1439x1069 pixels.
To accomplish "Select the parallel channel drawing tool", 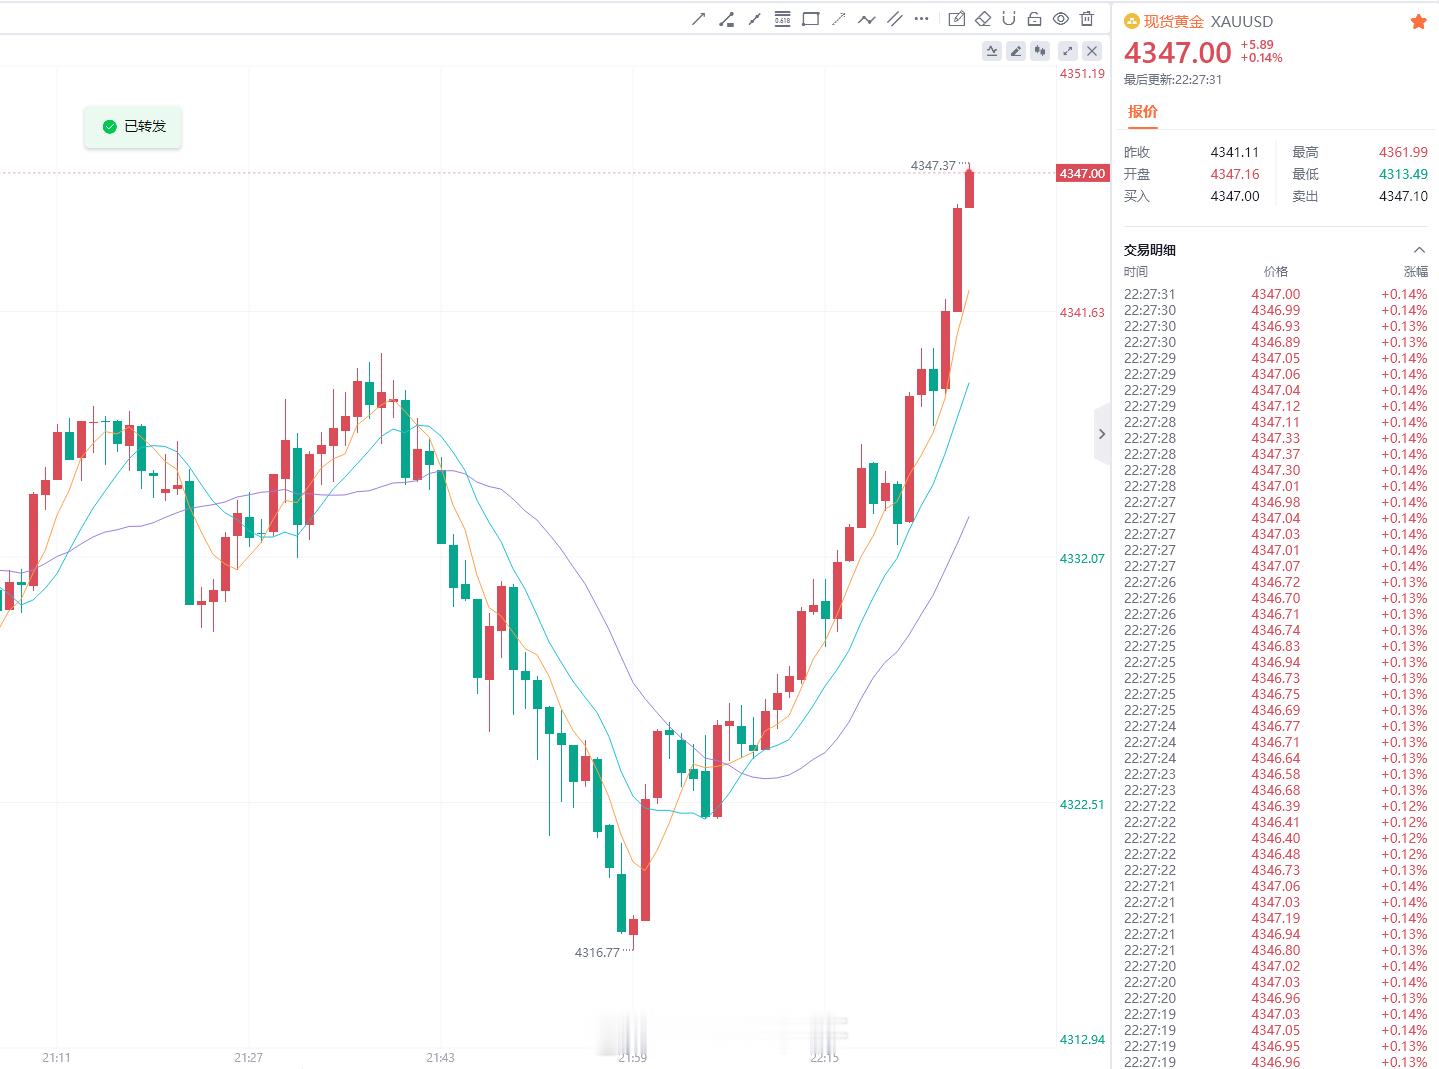I will (895, 19).
